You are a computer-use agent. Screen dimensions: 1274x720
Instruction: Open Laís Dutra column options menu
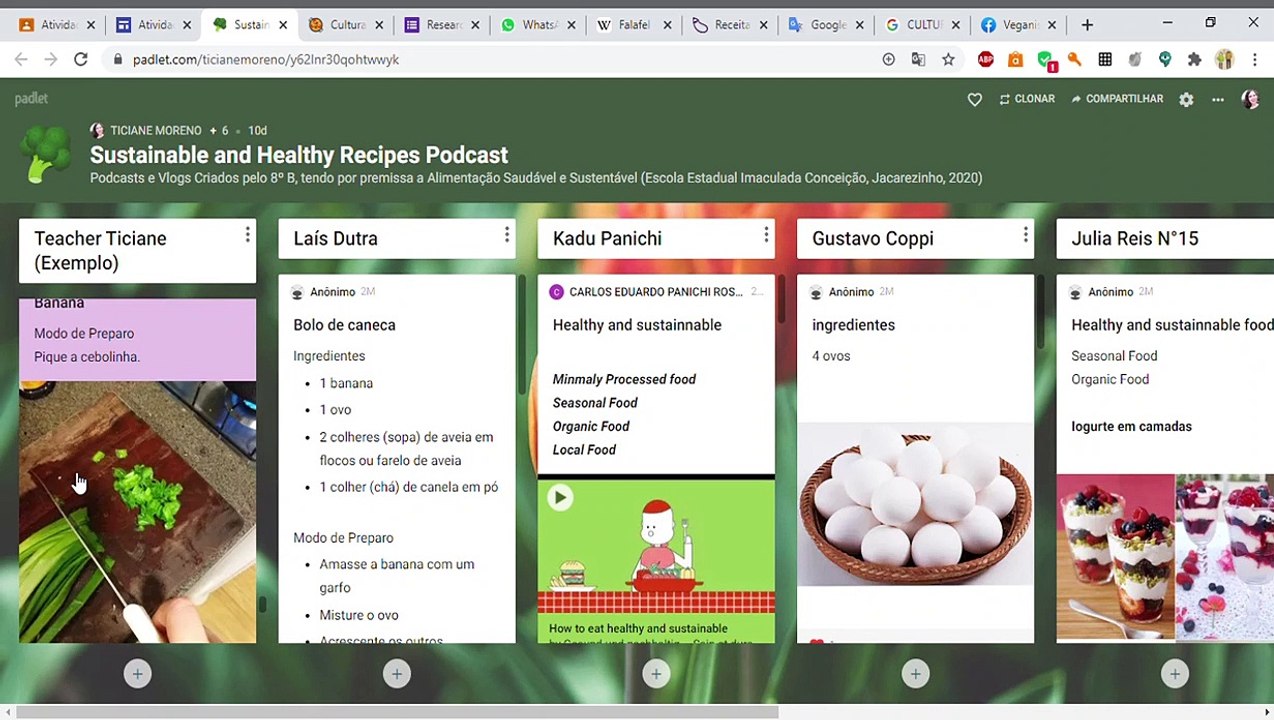(507, 235)
